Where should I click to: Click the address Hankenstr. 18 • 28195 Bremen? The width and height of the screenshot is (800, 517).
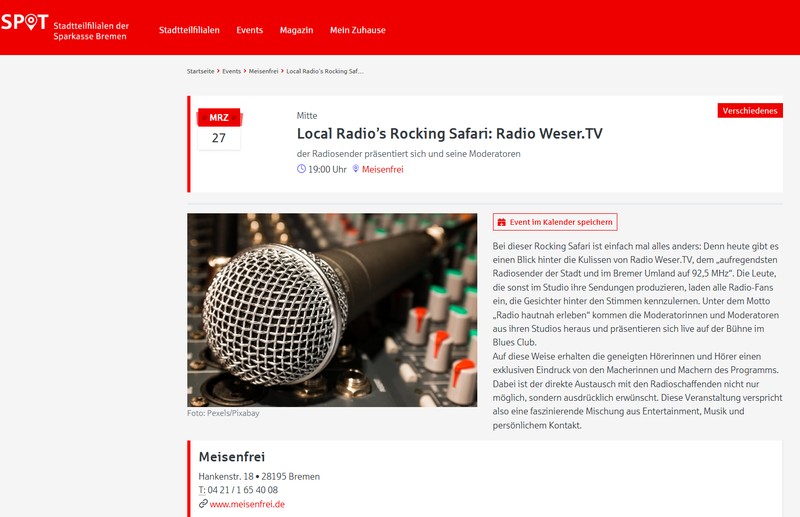[x=259, y=477]
